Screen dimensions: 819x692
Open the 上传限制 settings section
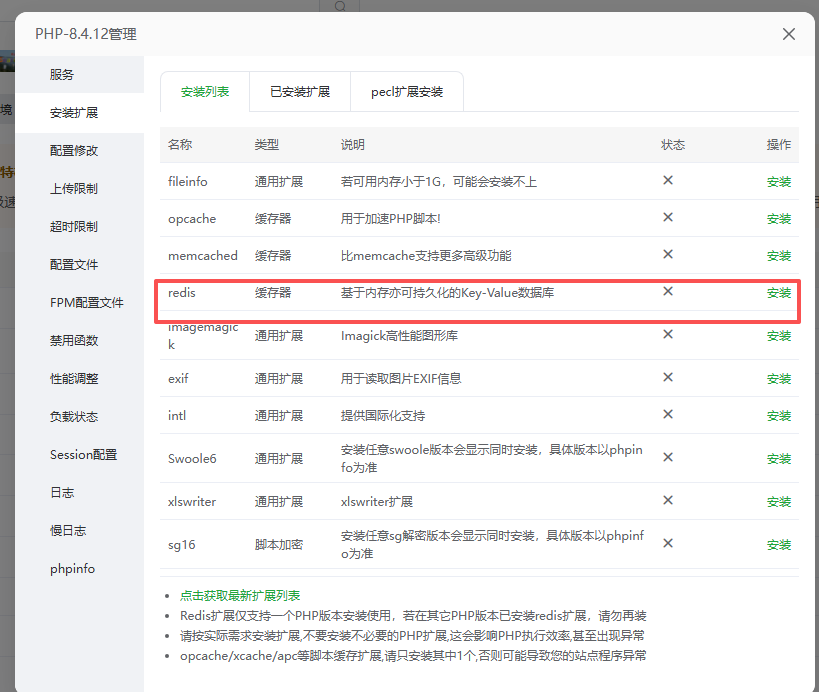pyautogui.click(x=74, y=189)
